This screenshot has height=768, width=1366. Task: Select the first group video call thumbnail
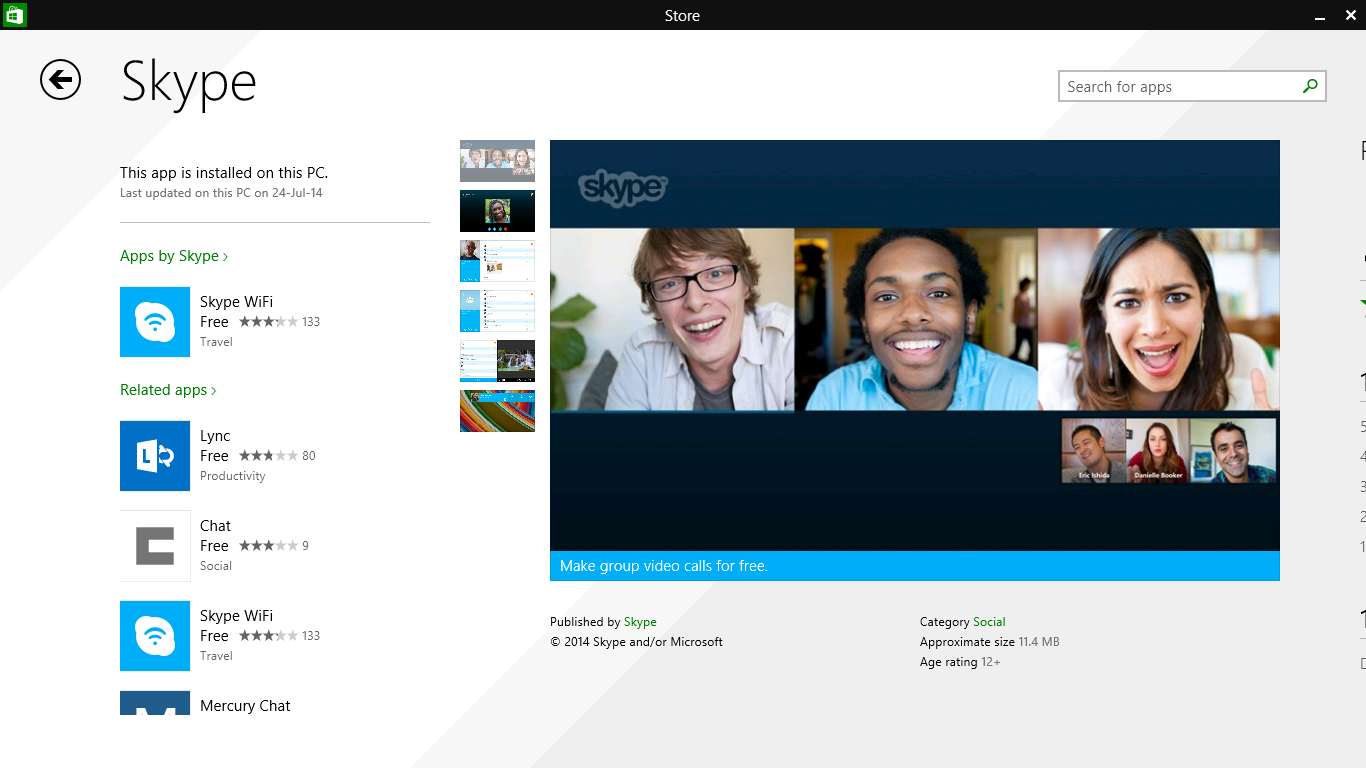pyautogui.click(x=497, y=161)
